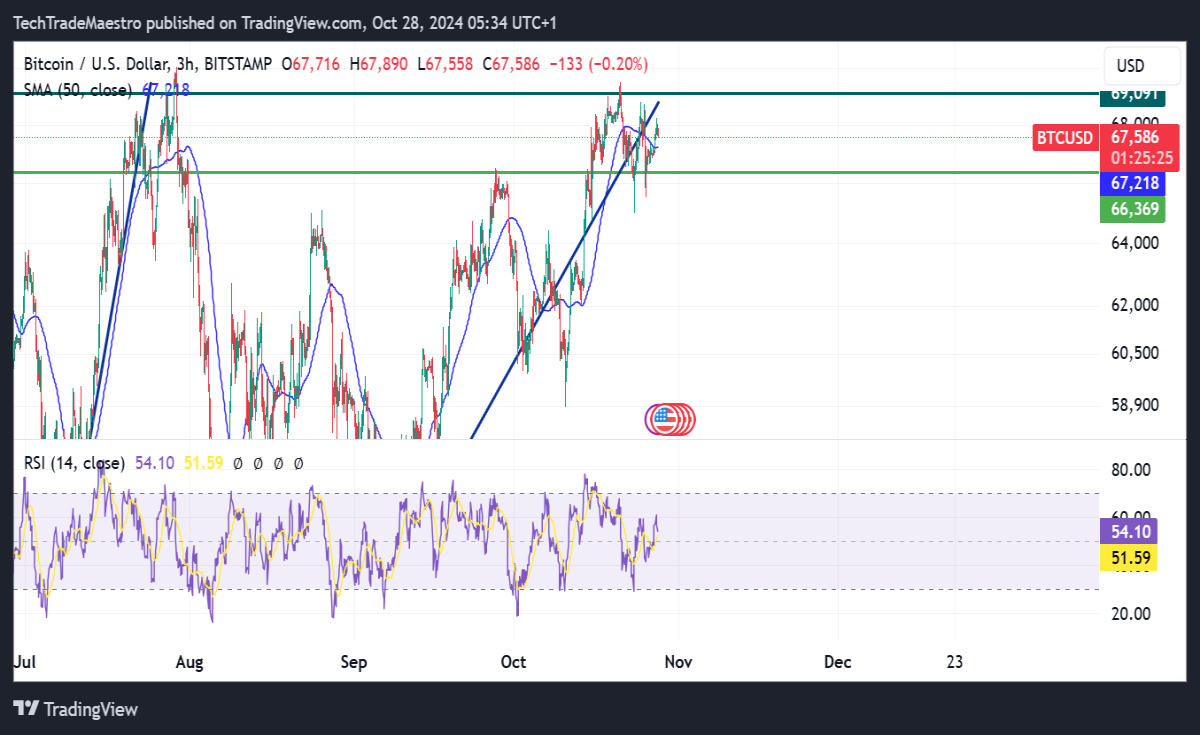Viewport: 1200px width, 735px height.
Task: Click the Nov label on time axis
Action: (x=678, y=662)
